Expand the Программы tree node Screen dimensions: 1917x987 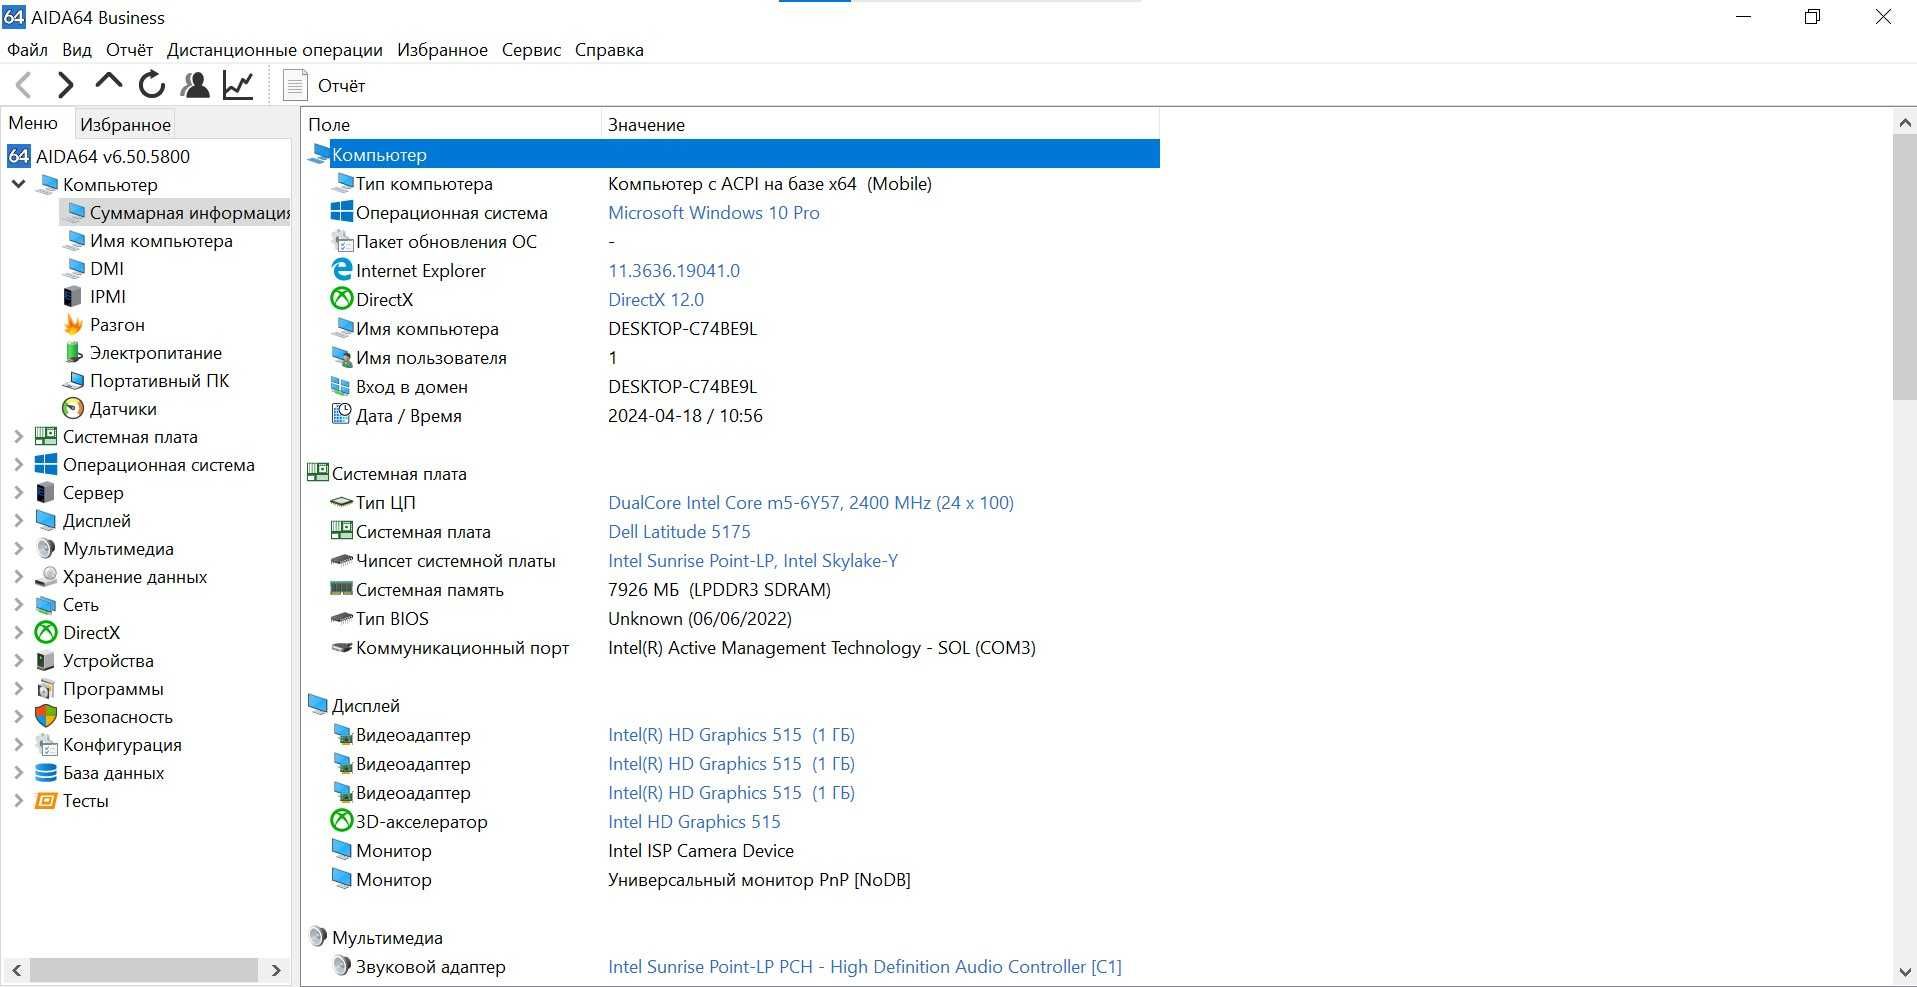18,689
